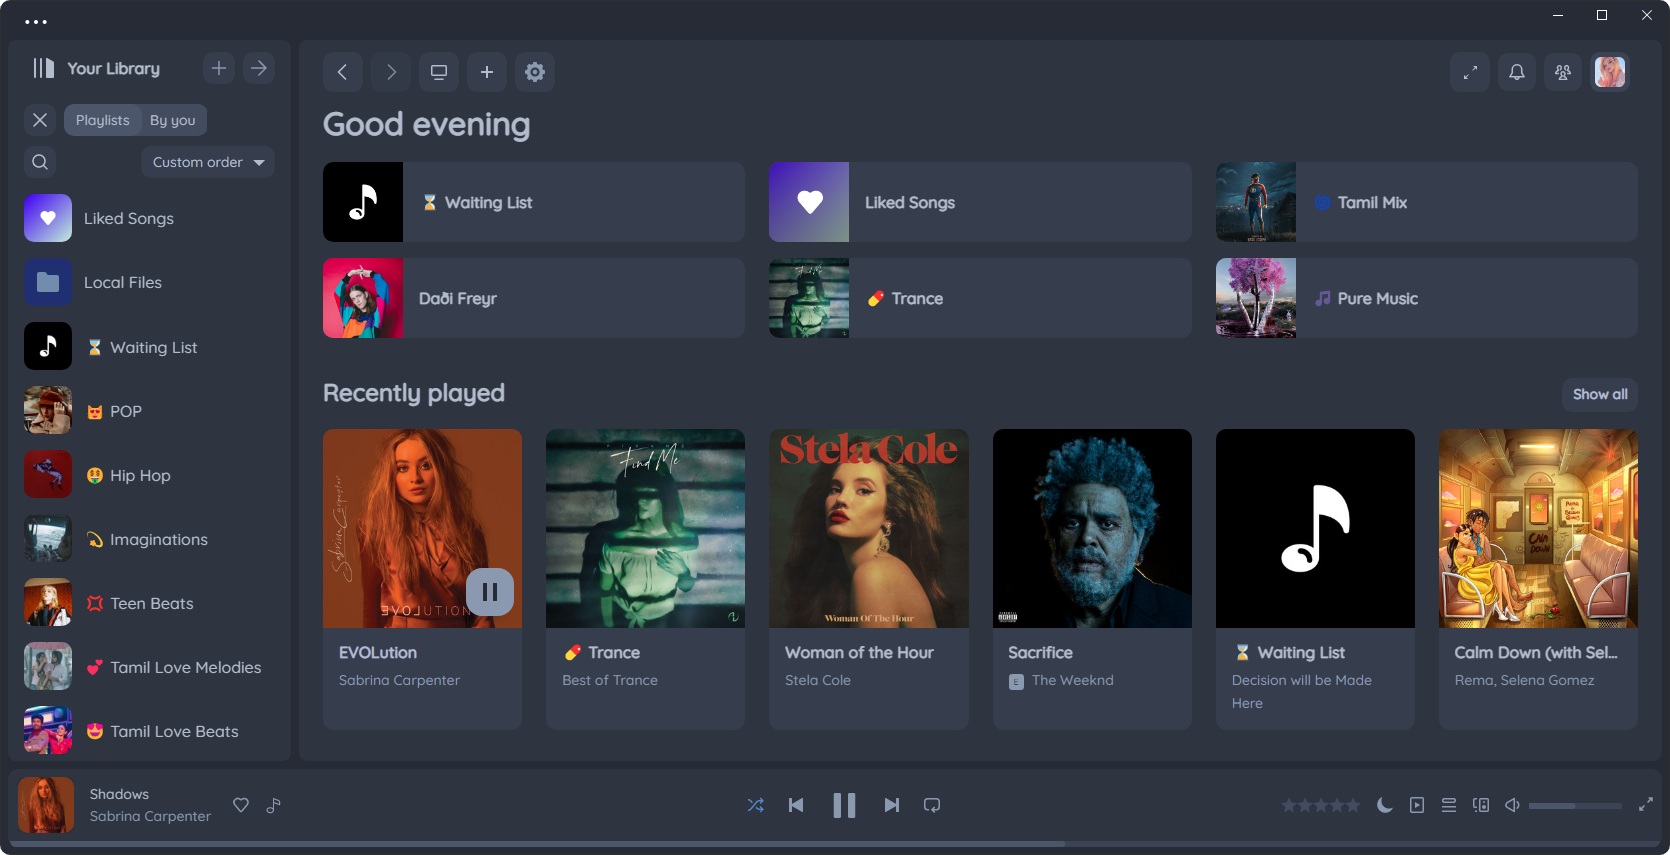Image resolution: width=1670 pixels, height=855 pixels.
Task: Go forward with the right chevron
Action: 391,72
